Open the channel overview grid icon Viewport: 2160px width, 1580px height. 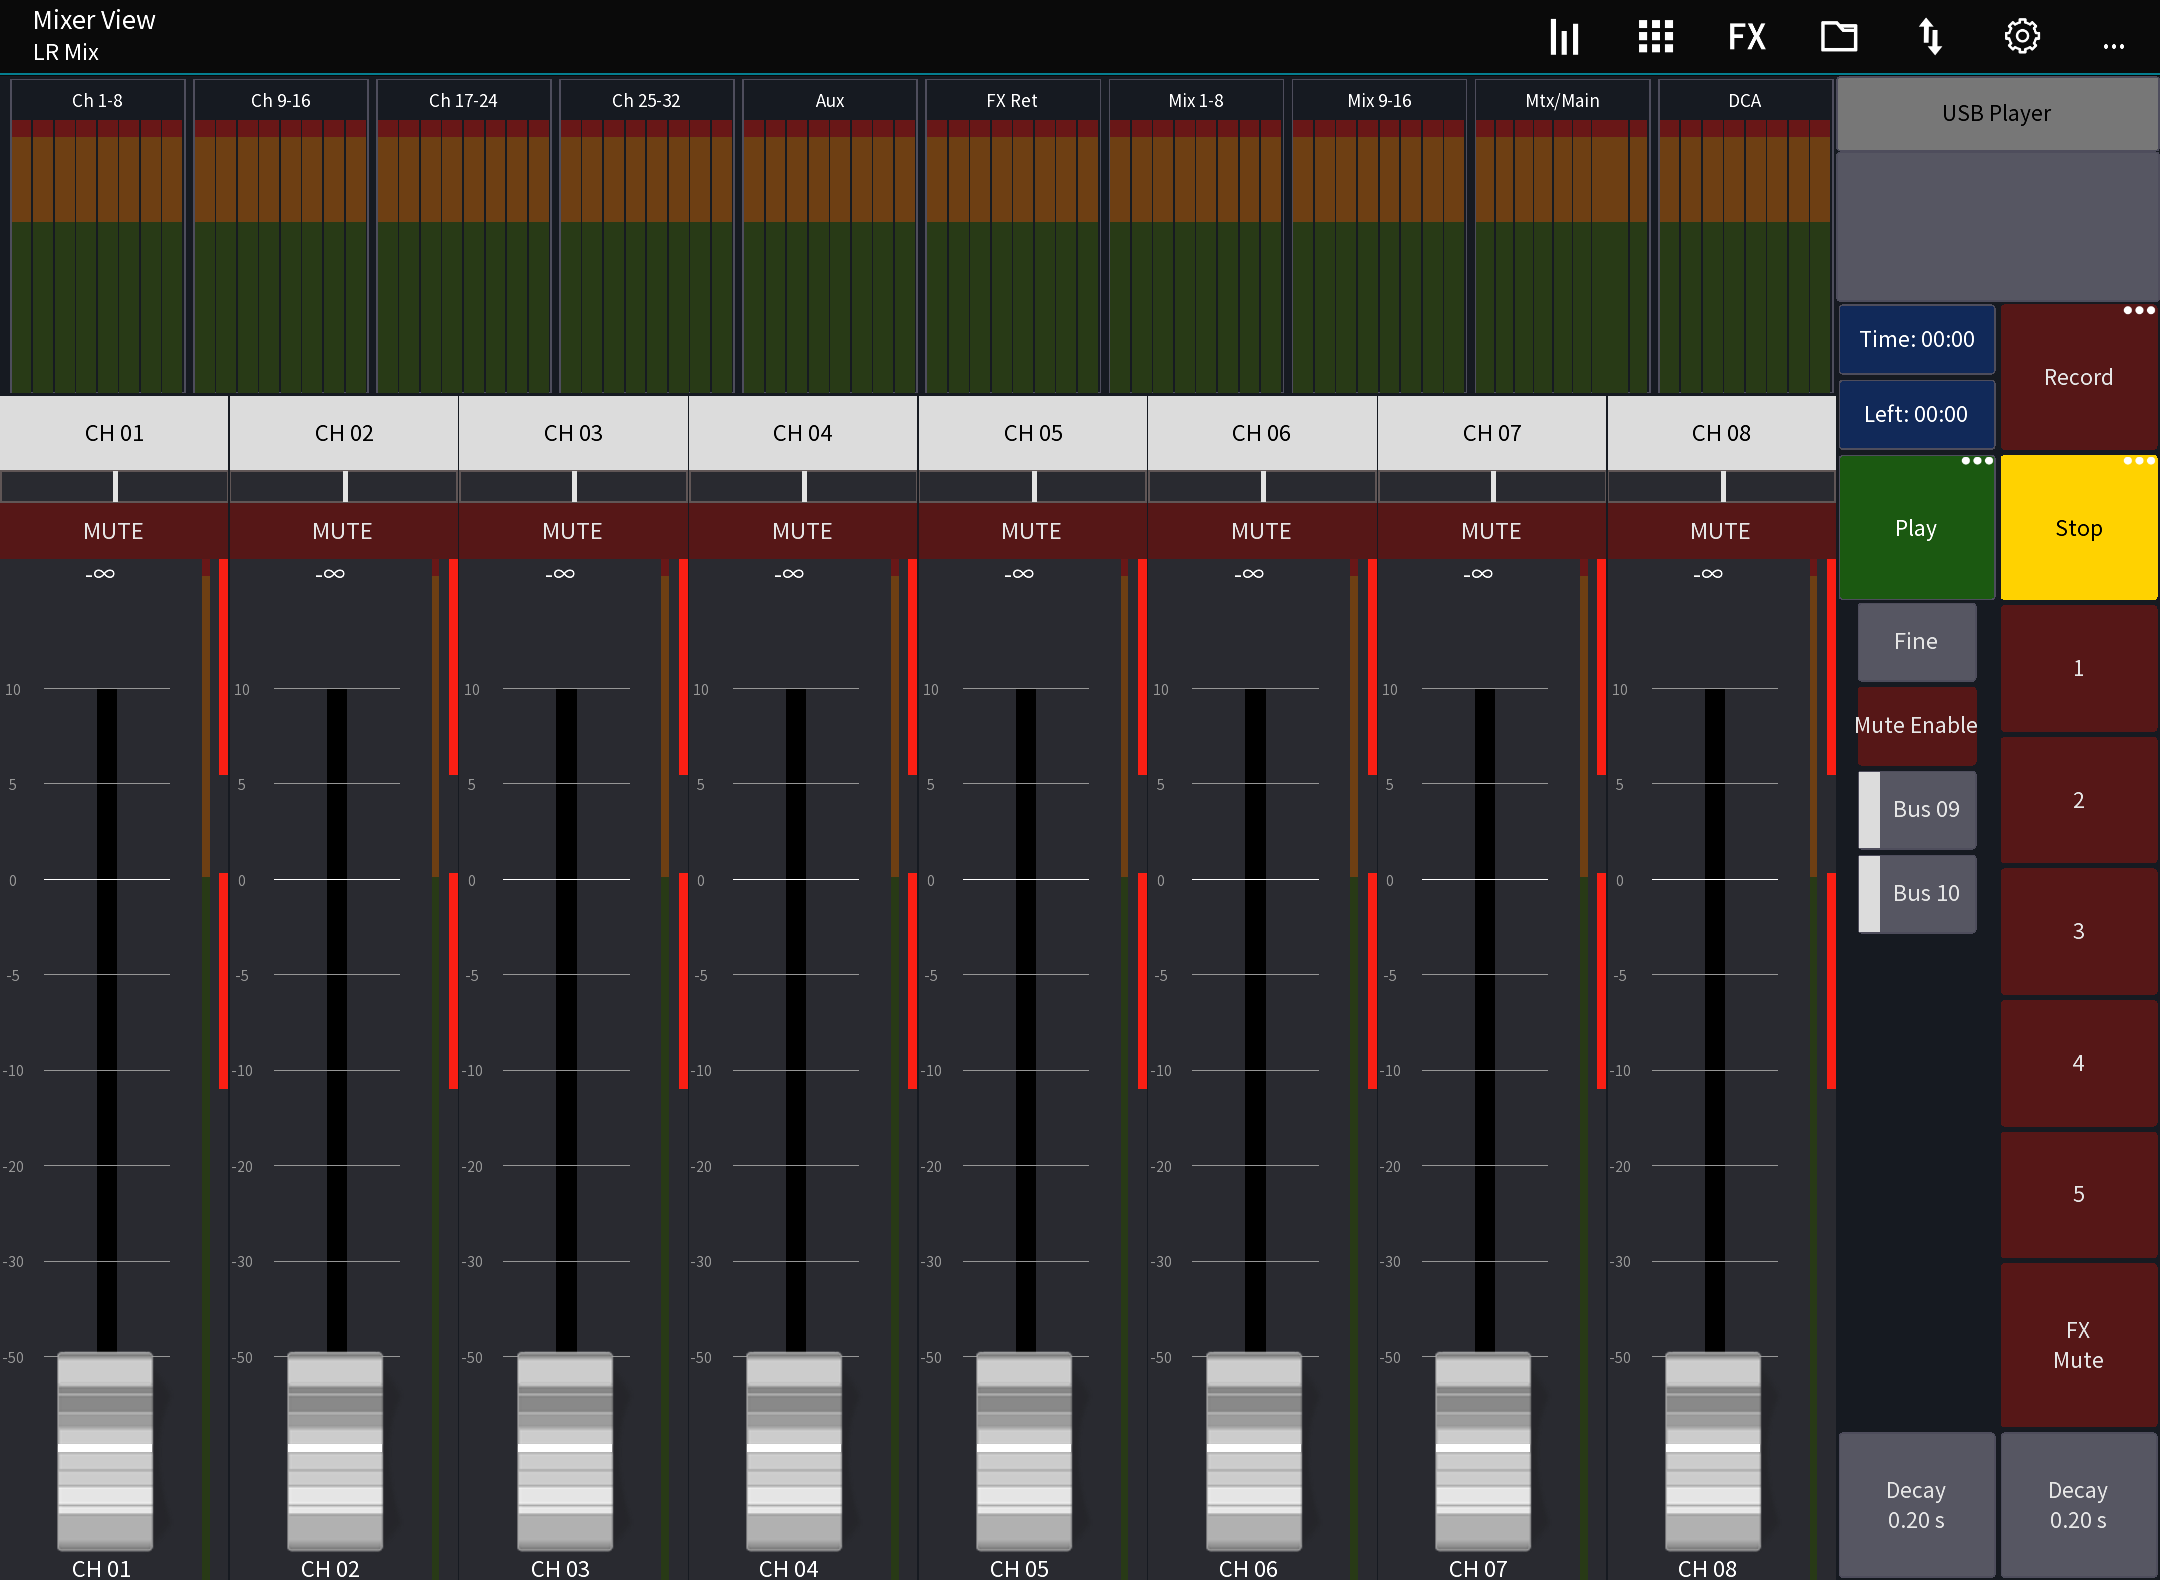(1655, 36)
